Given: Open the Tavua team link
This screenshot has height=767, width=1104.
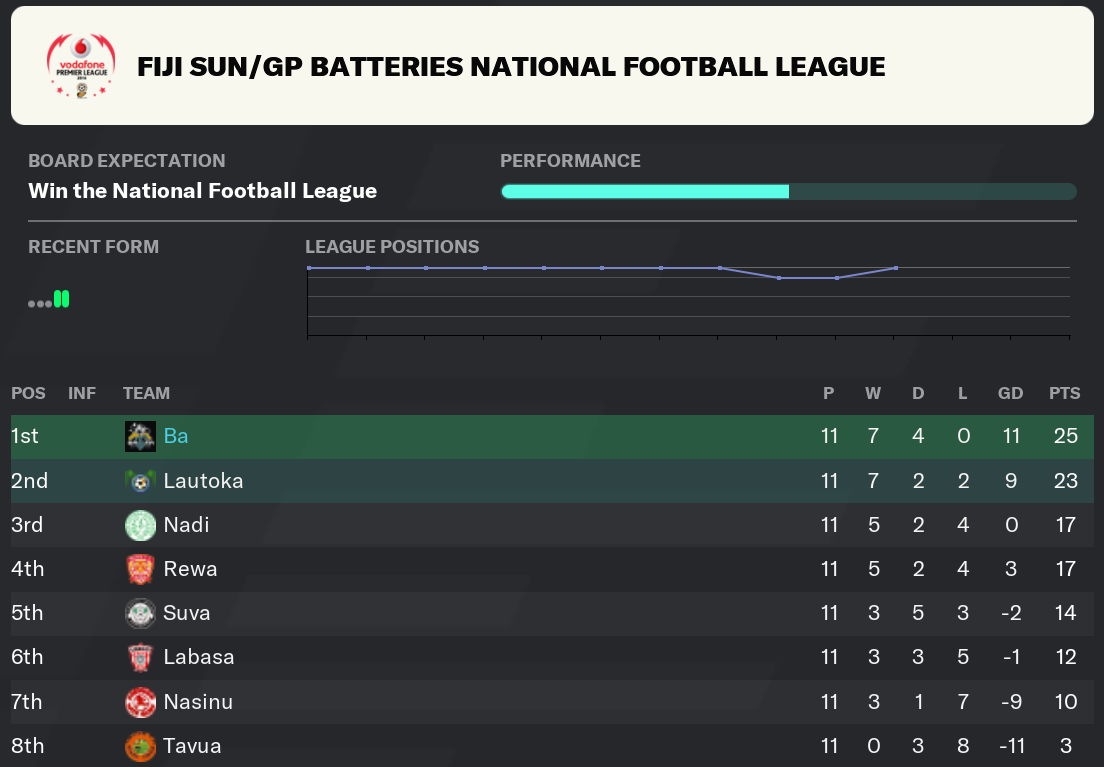Looking at the screenshot, I should click(x=192, y=746).
